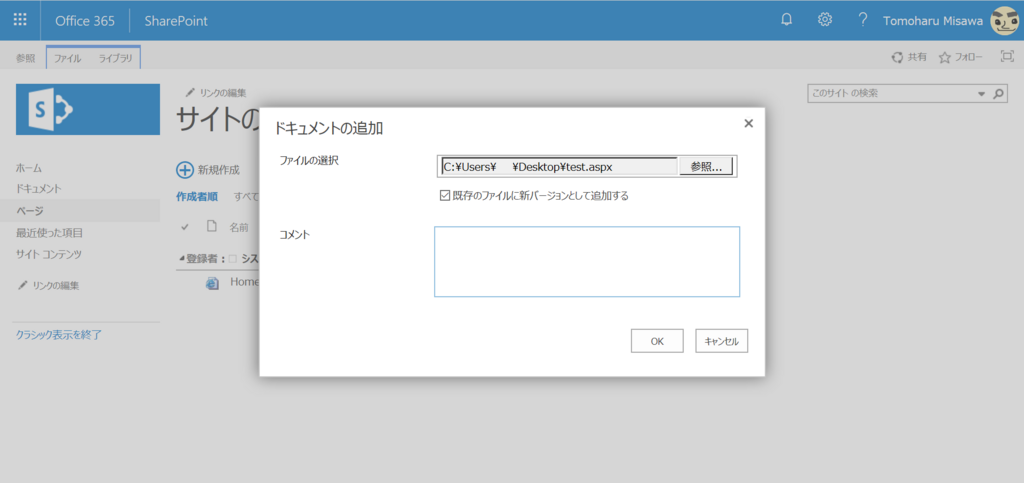1024x483 pixels.
Task: Click the このサイトの検索 search box
Action: [x=891, y=94]
